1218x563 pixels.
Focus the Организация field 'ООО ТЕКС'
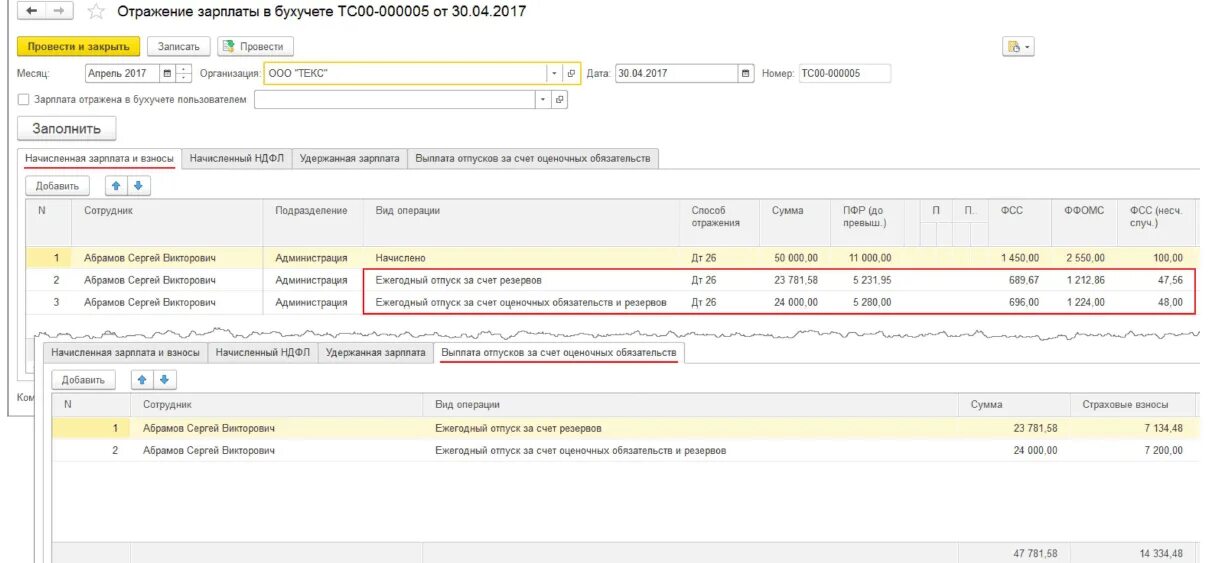tap(405, 73)
